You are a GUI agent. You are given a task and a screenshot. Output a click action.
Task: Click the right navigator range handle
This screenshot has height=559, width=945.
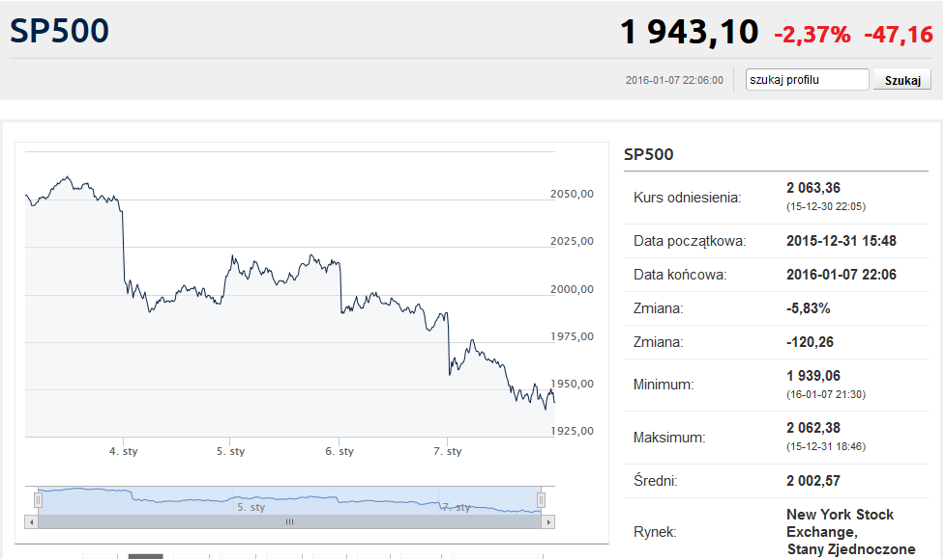(x=541, y=499)
